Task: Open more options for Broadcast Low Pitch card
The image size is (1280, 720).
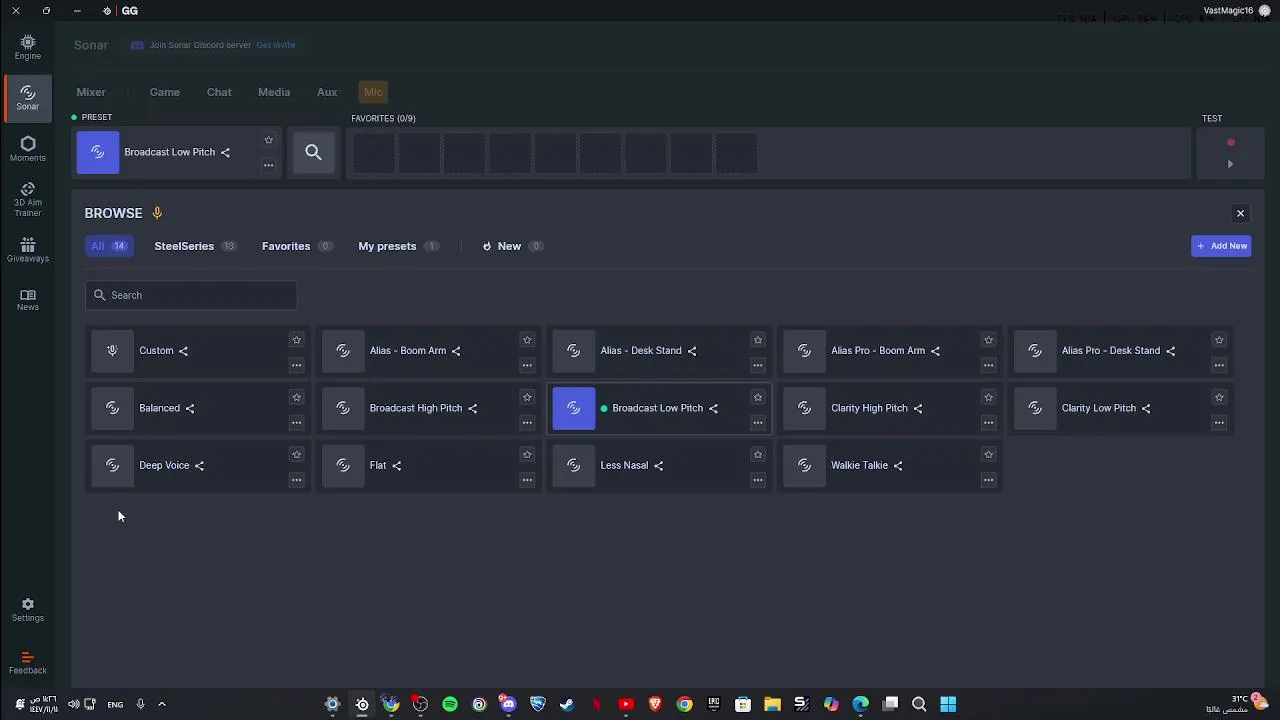Action: click(758, 422)
